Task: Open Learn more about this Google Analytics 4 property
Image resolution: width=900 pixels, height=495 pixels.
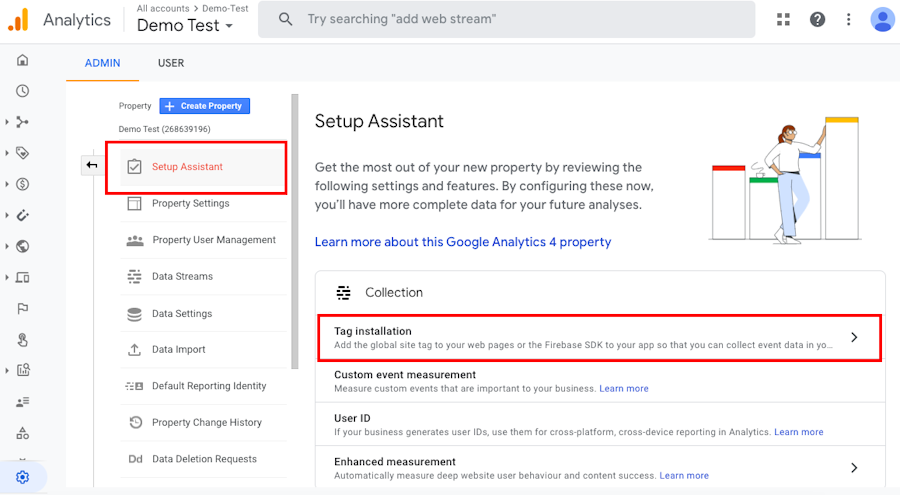Action: (463, 242)
